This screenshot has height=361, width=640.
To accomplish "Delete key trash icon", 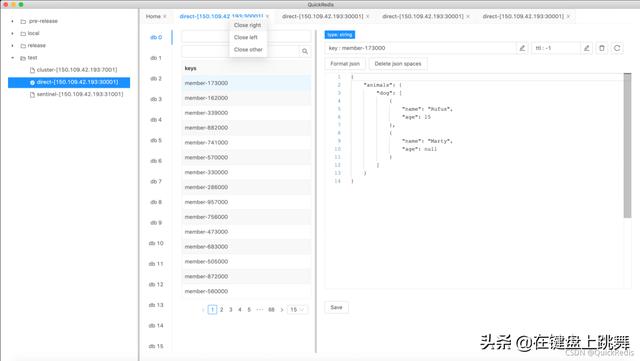I will click(x=602, y=48).
